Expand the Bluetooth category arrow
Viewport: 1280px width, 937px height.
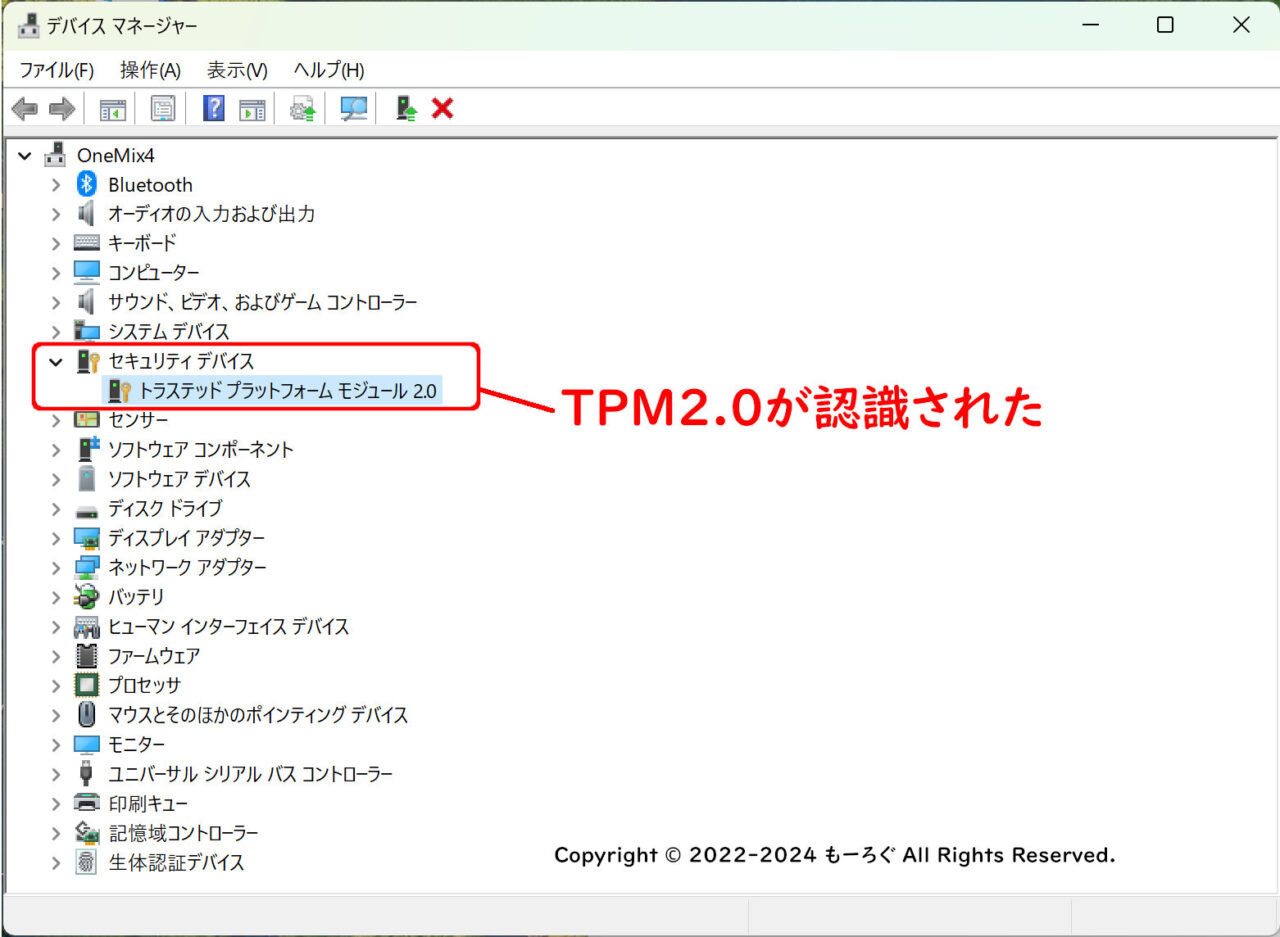point(57,185)
